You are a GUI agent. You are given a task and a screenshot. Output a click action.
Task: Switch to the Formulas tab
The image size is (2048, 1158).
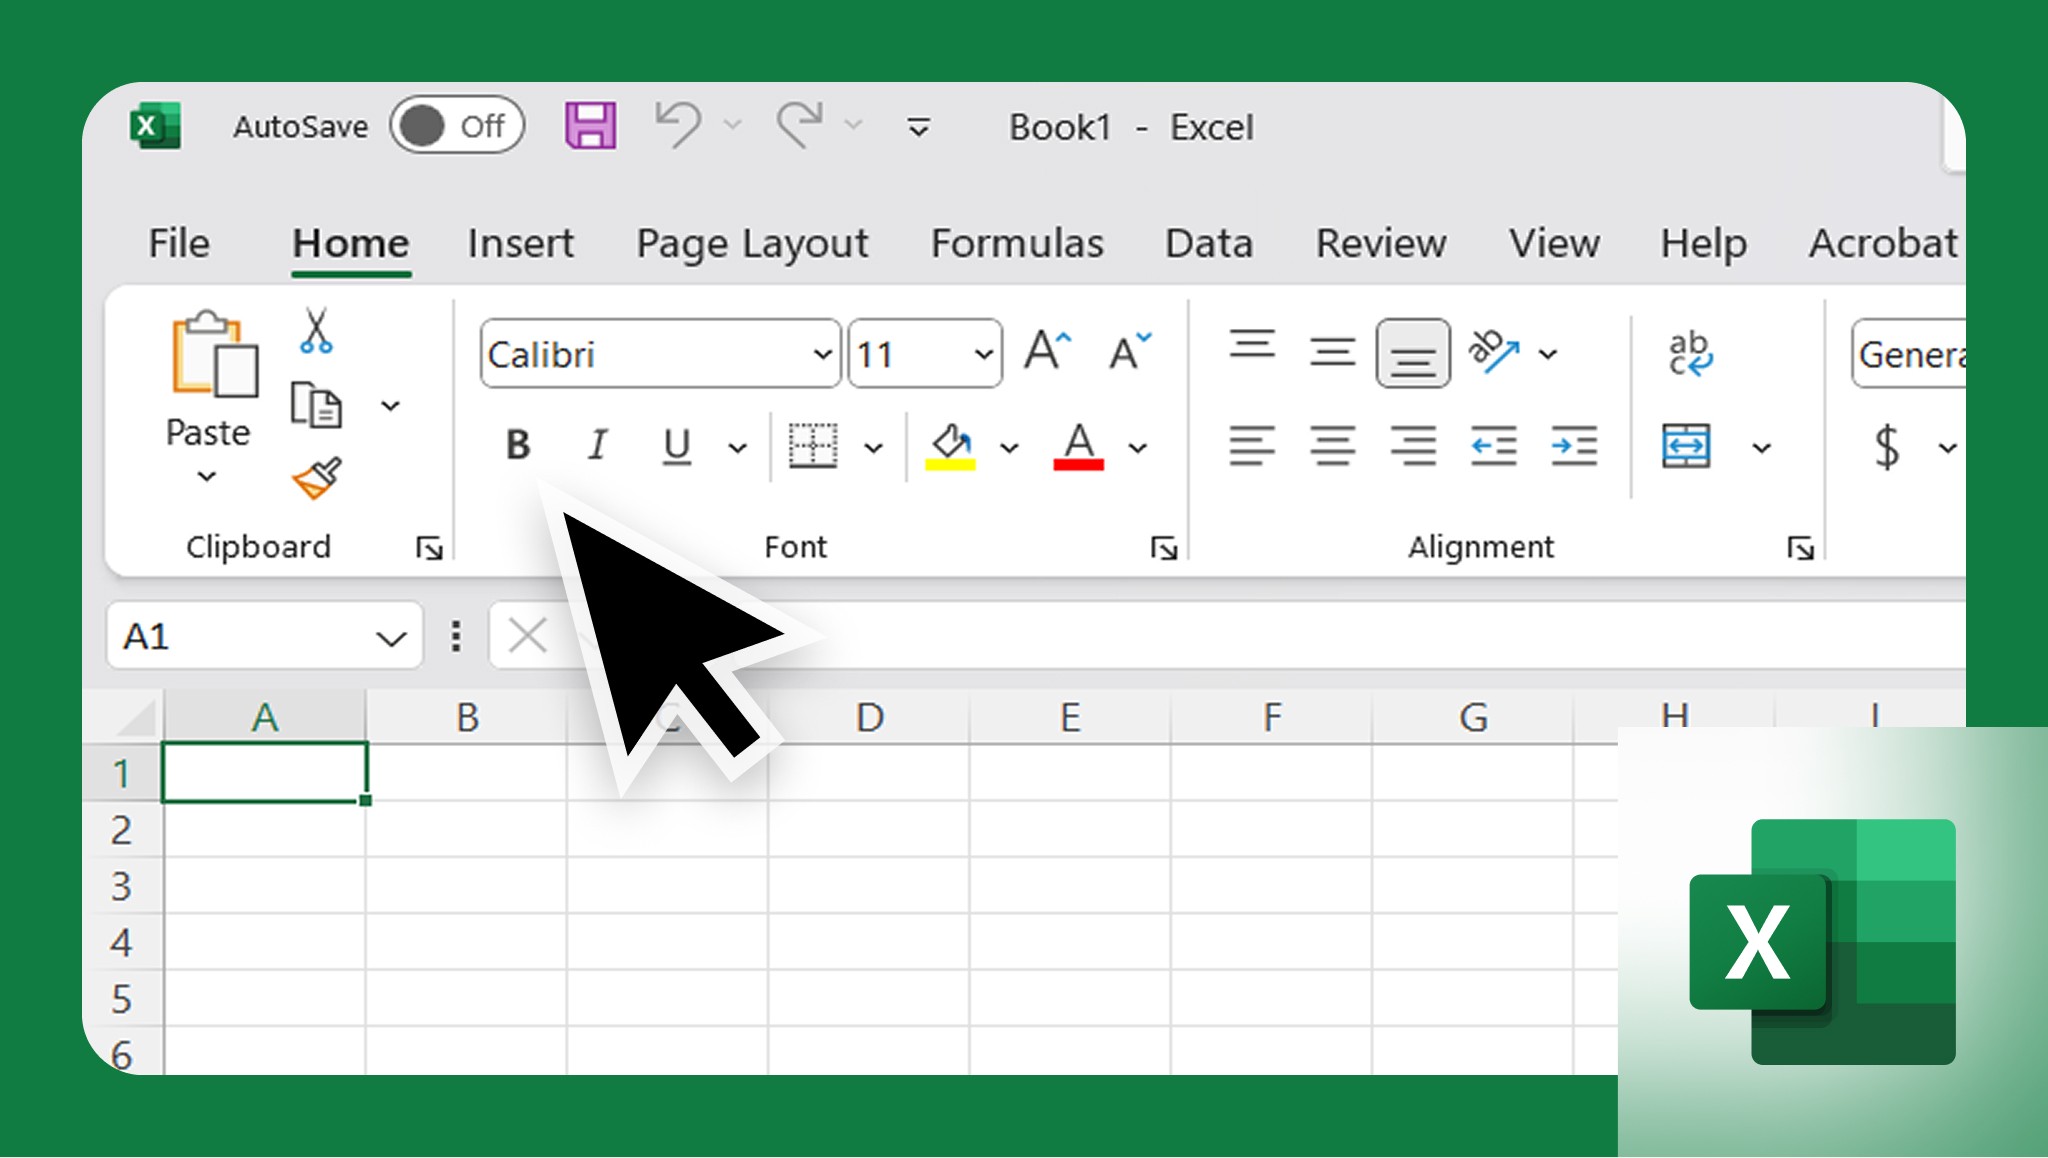click(1017, 243)
